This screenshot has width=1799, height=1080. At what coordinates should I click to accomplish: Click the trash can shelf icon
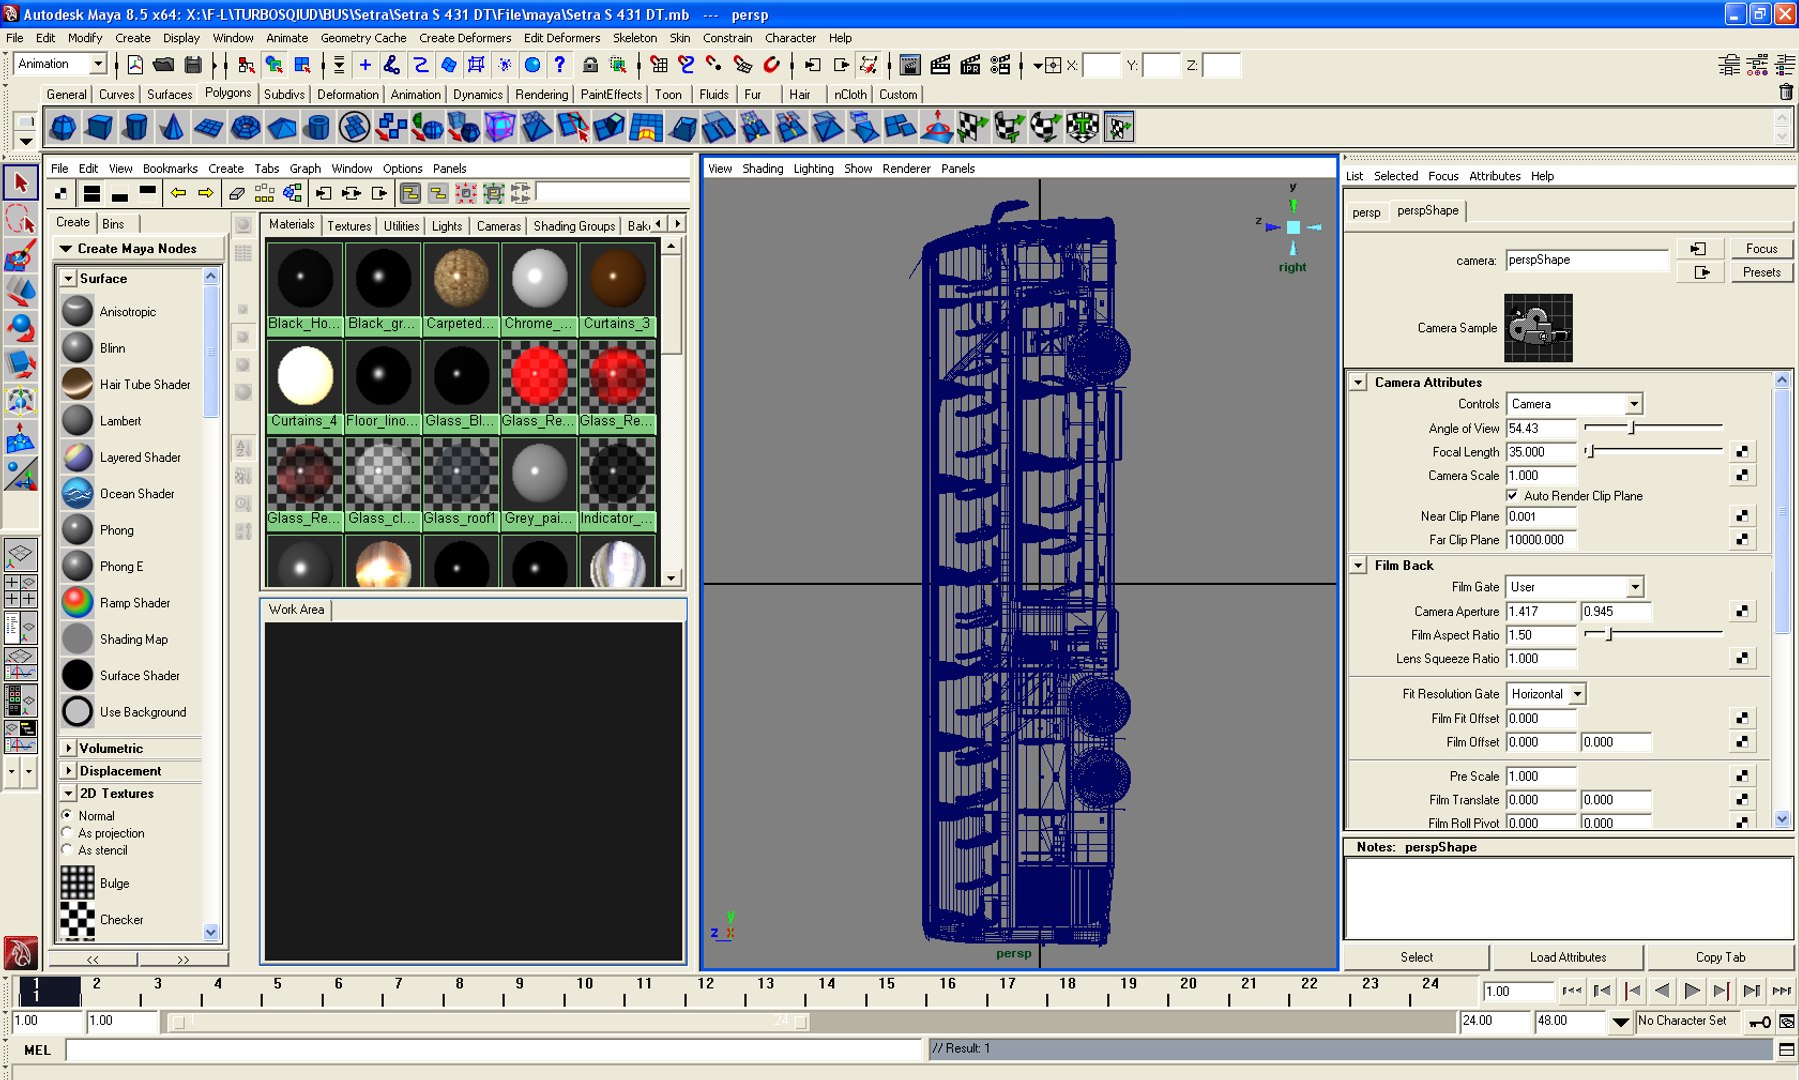coord(1786,93)
